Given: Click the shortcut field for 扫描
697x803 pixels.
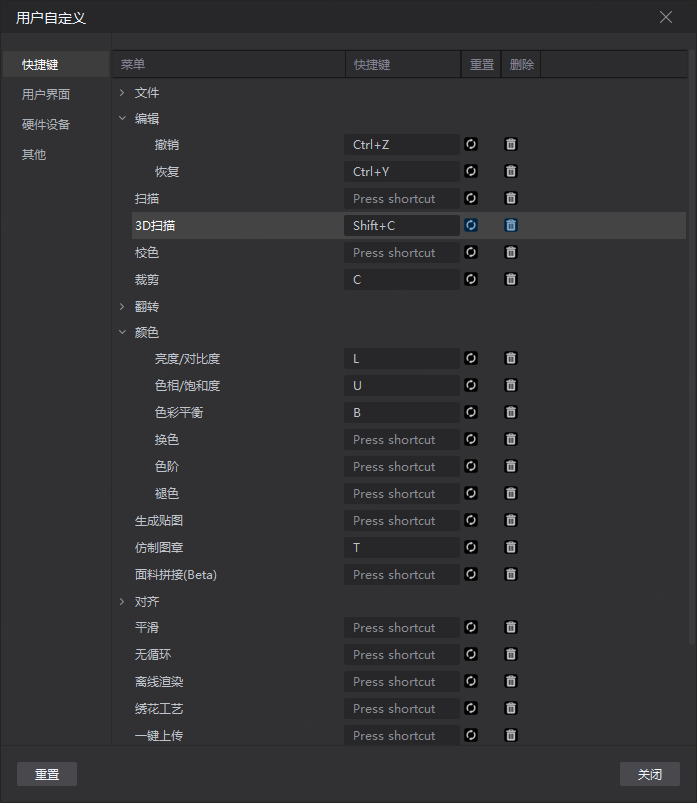Looking at the screenshot, I should [401, 199].
